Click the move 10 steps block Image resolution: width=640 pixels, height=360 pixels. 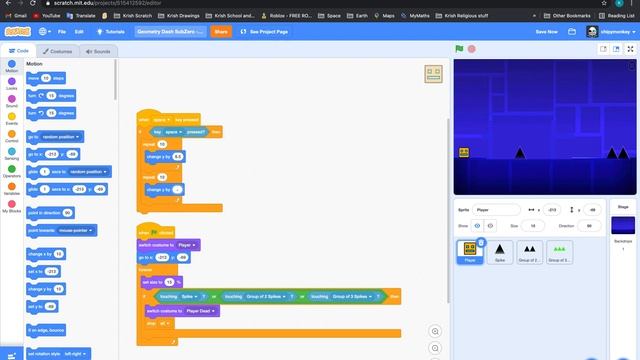[x=46, y=78]
